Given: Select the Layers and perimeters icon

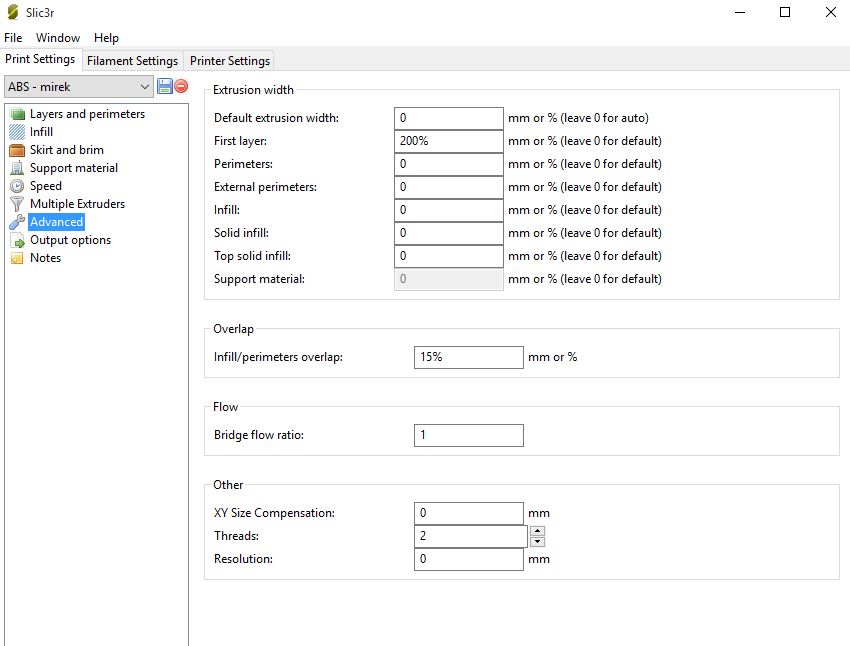Looking at the screenshot, I should click(x=17, y=114).
